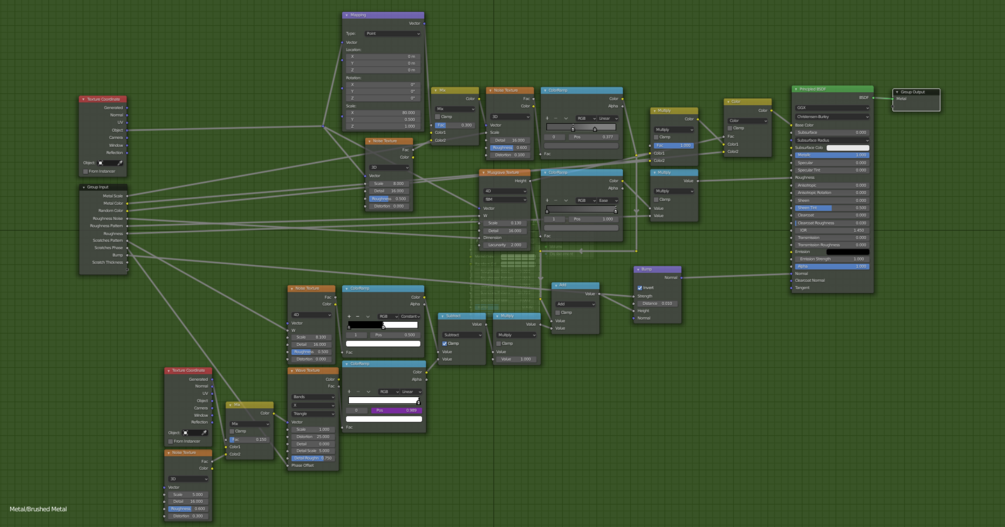The width and height of the screenshot is (1005, 527).
Task: Collapse the Group Input node
Action: (x=83, y=187)
